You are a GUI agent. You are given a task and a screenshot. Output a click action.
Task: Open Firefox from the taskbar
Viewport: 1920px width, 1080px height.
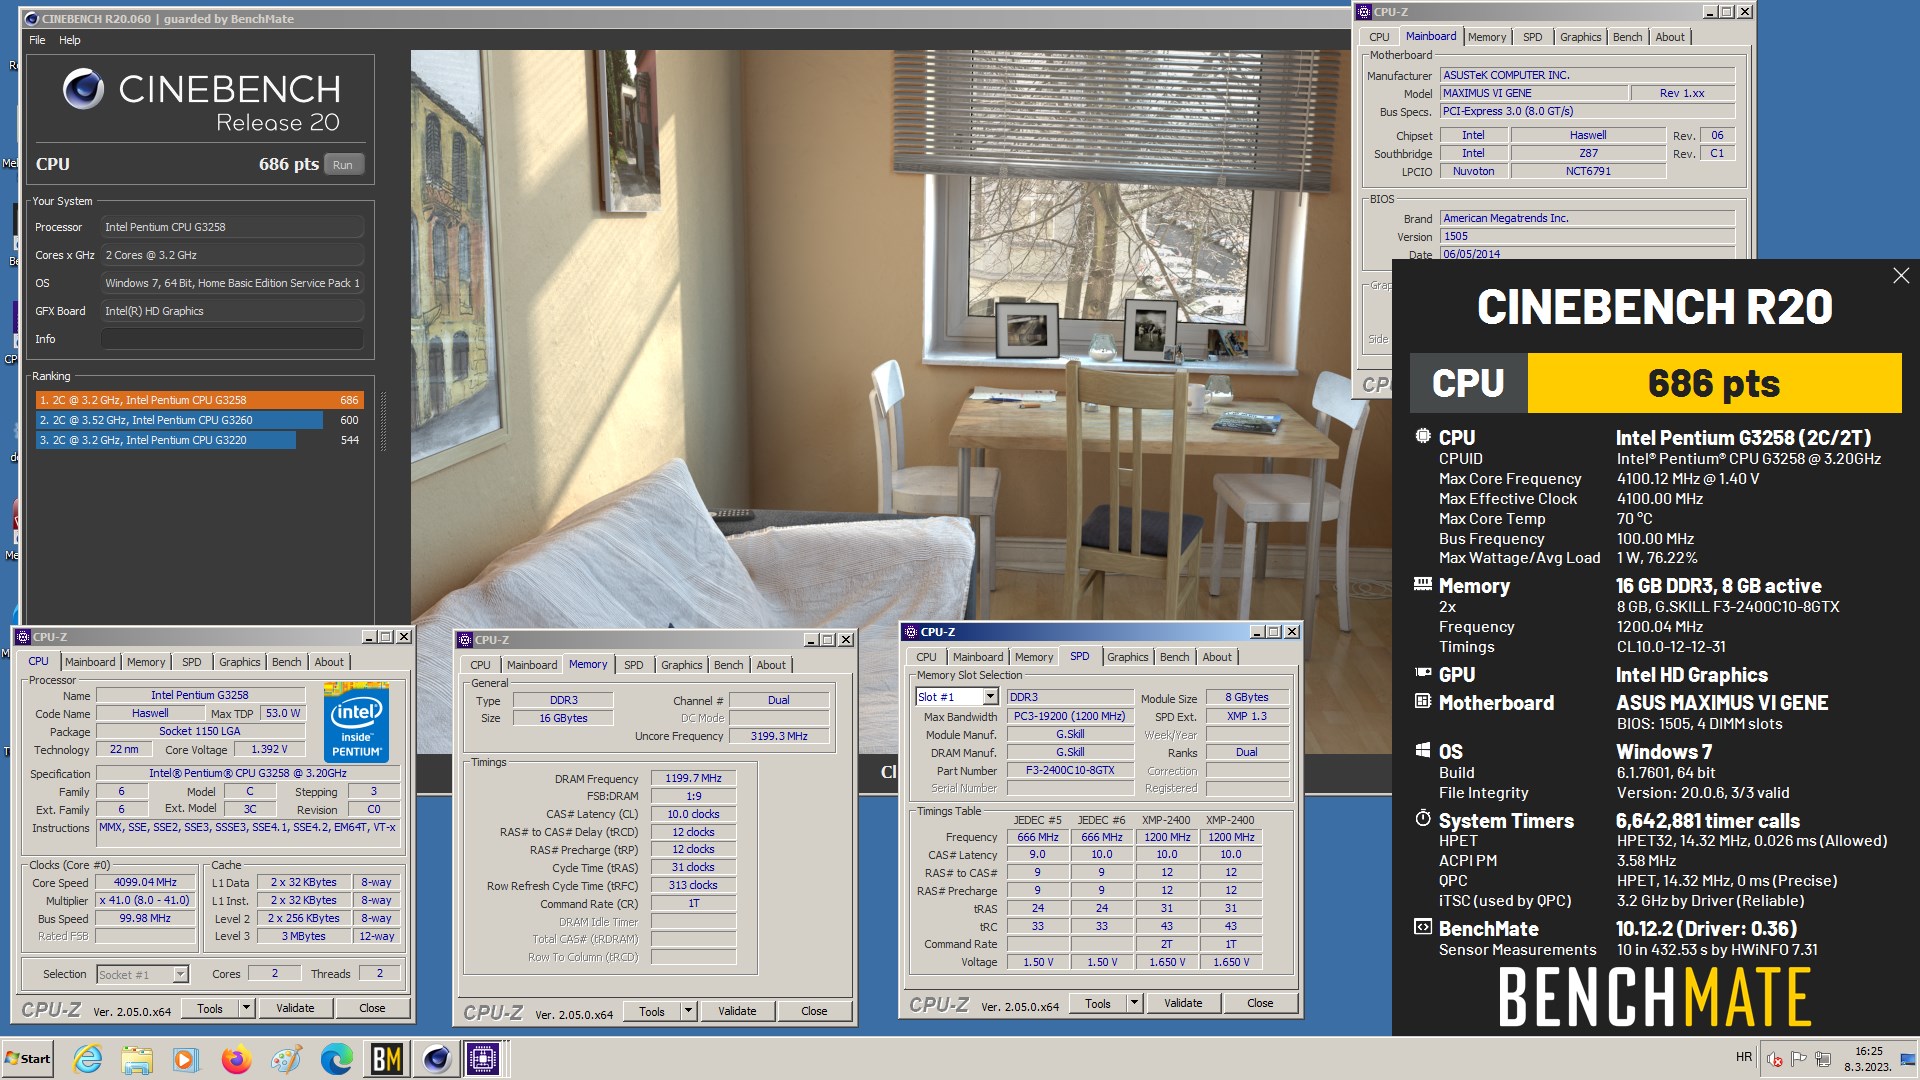pyautogui.click(x=236, y=1059)
